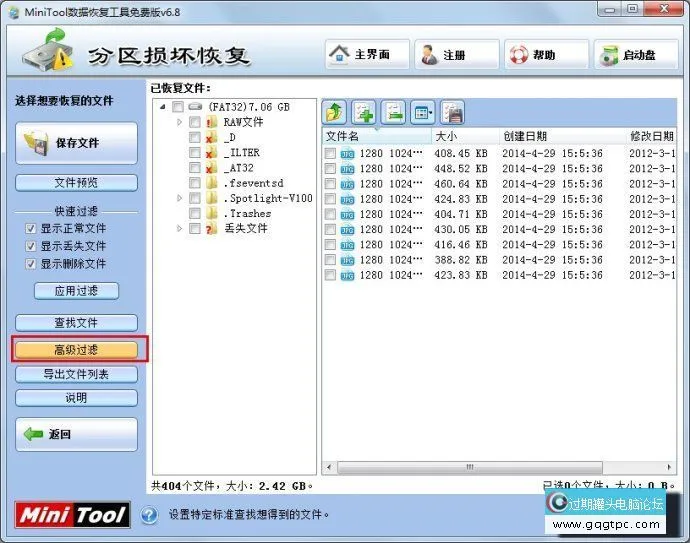
Task: Expand the .Spotlight-V100 tree node
Action: click(179, 198)
